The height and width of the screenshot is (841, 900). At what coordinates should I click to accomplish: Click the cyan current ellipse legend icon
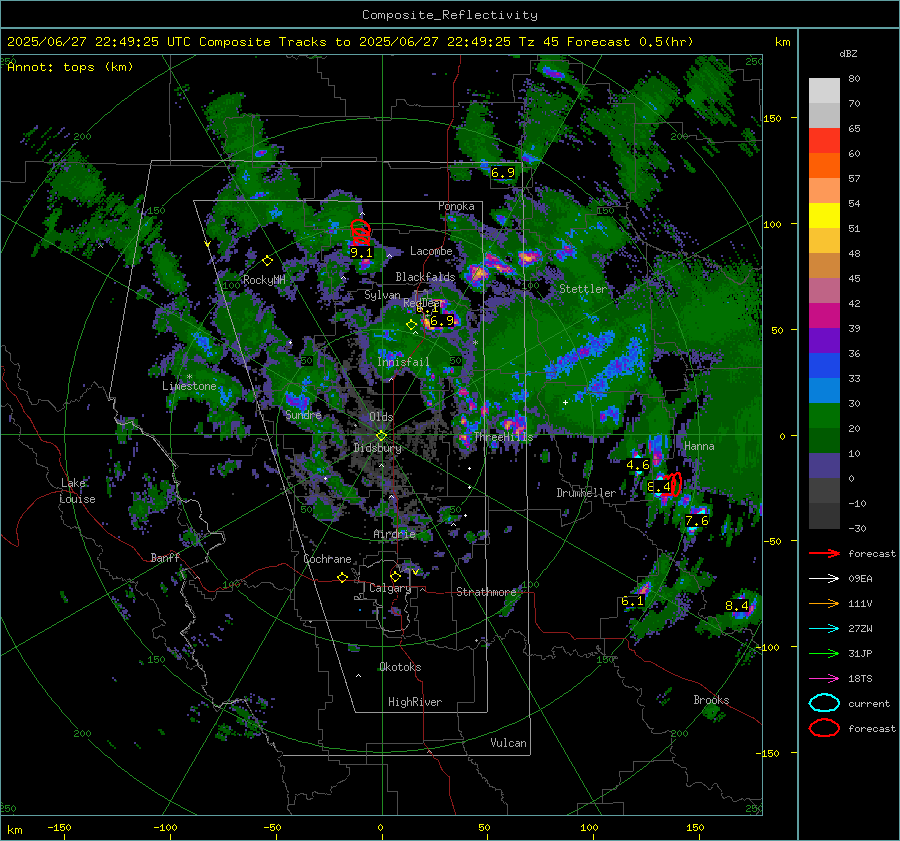click(824, 703)
